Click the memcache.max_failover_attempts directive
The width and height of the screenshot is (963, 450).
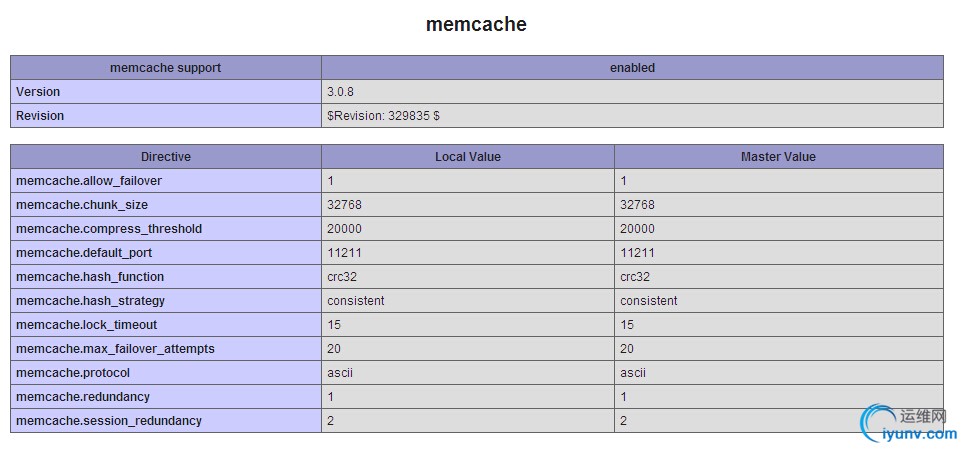pyautogui.click(x=115, y=349)
